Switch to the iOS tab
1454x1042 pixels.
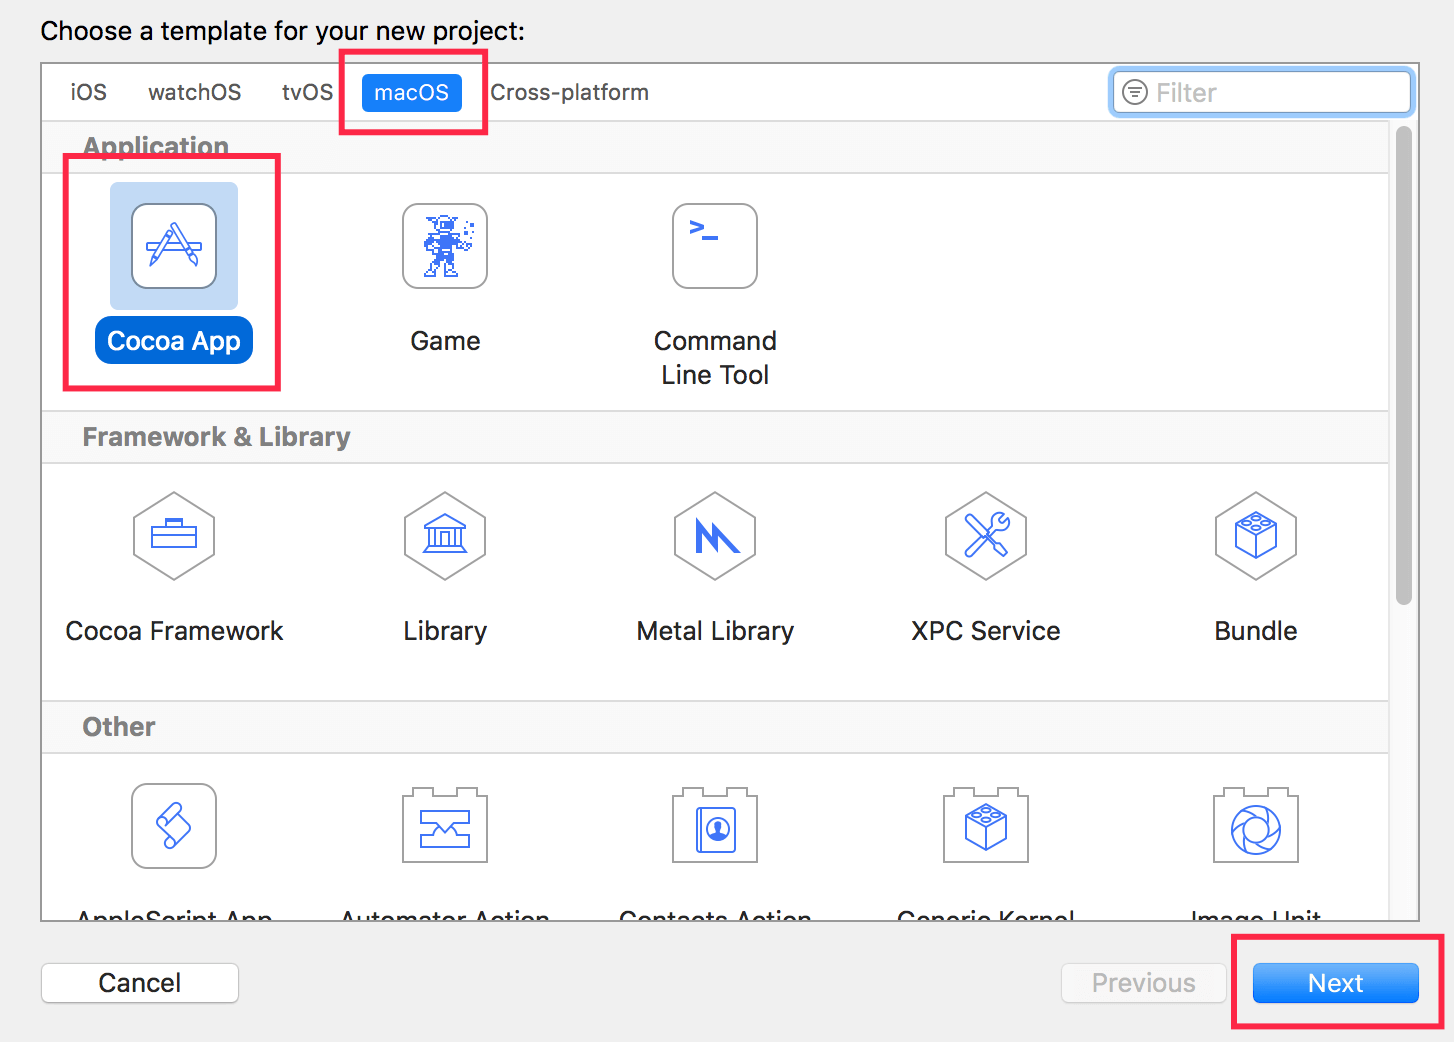click(x=88, y=93)
